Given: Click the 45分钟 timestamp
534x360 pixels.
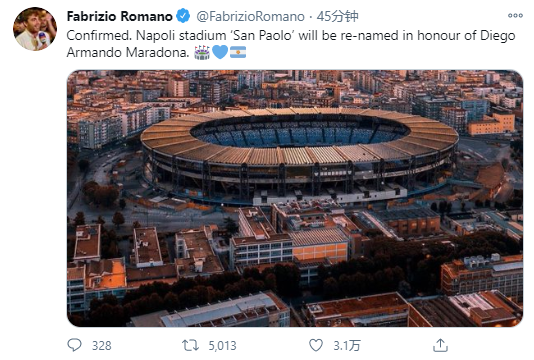Looking at the screenshot, I should click(x=337, y=16).
